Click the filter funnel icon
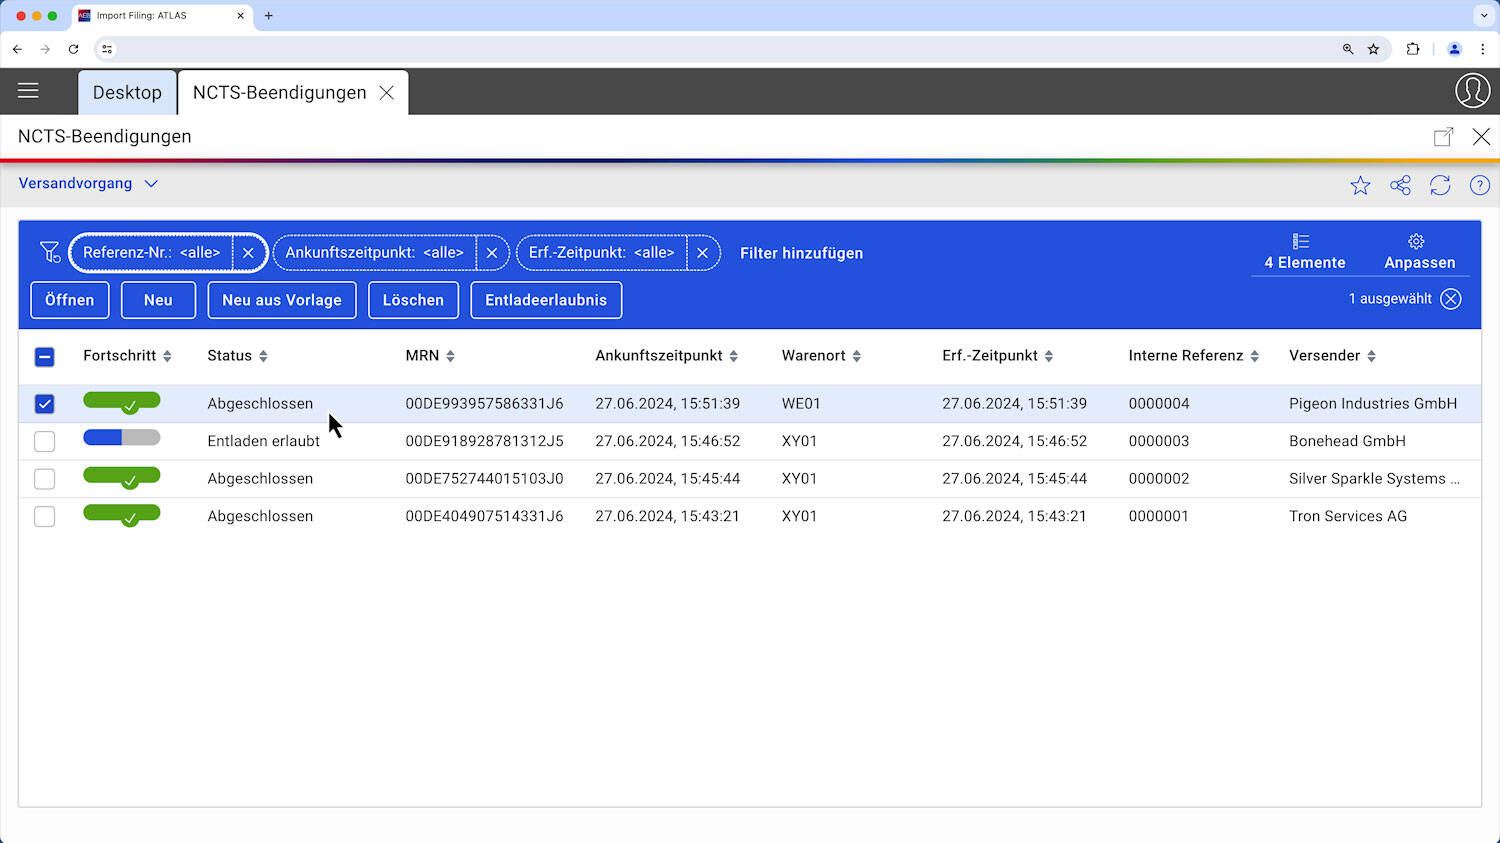The width and height of the screenshot is (1500, 843). (x=50, y=253)
